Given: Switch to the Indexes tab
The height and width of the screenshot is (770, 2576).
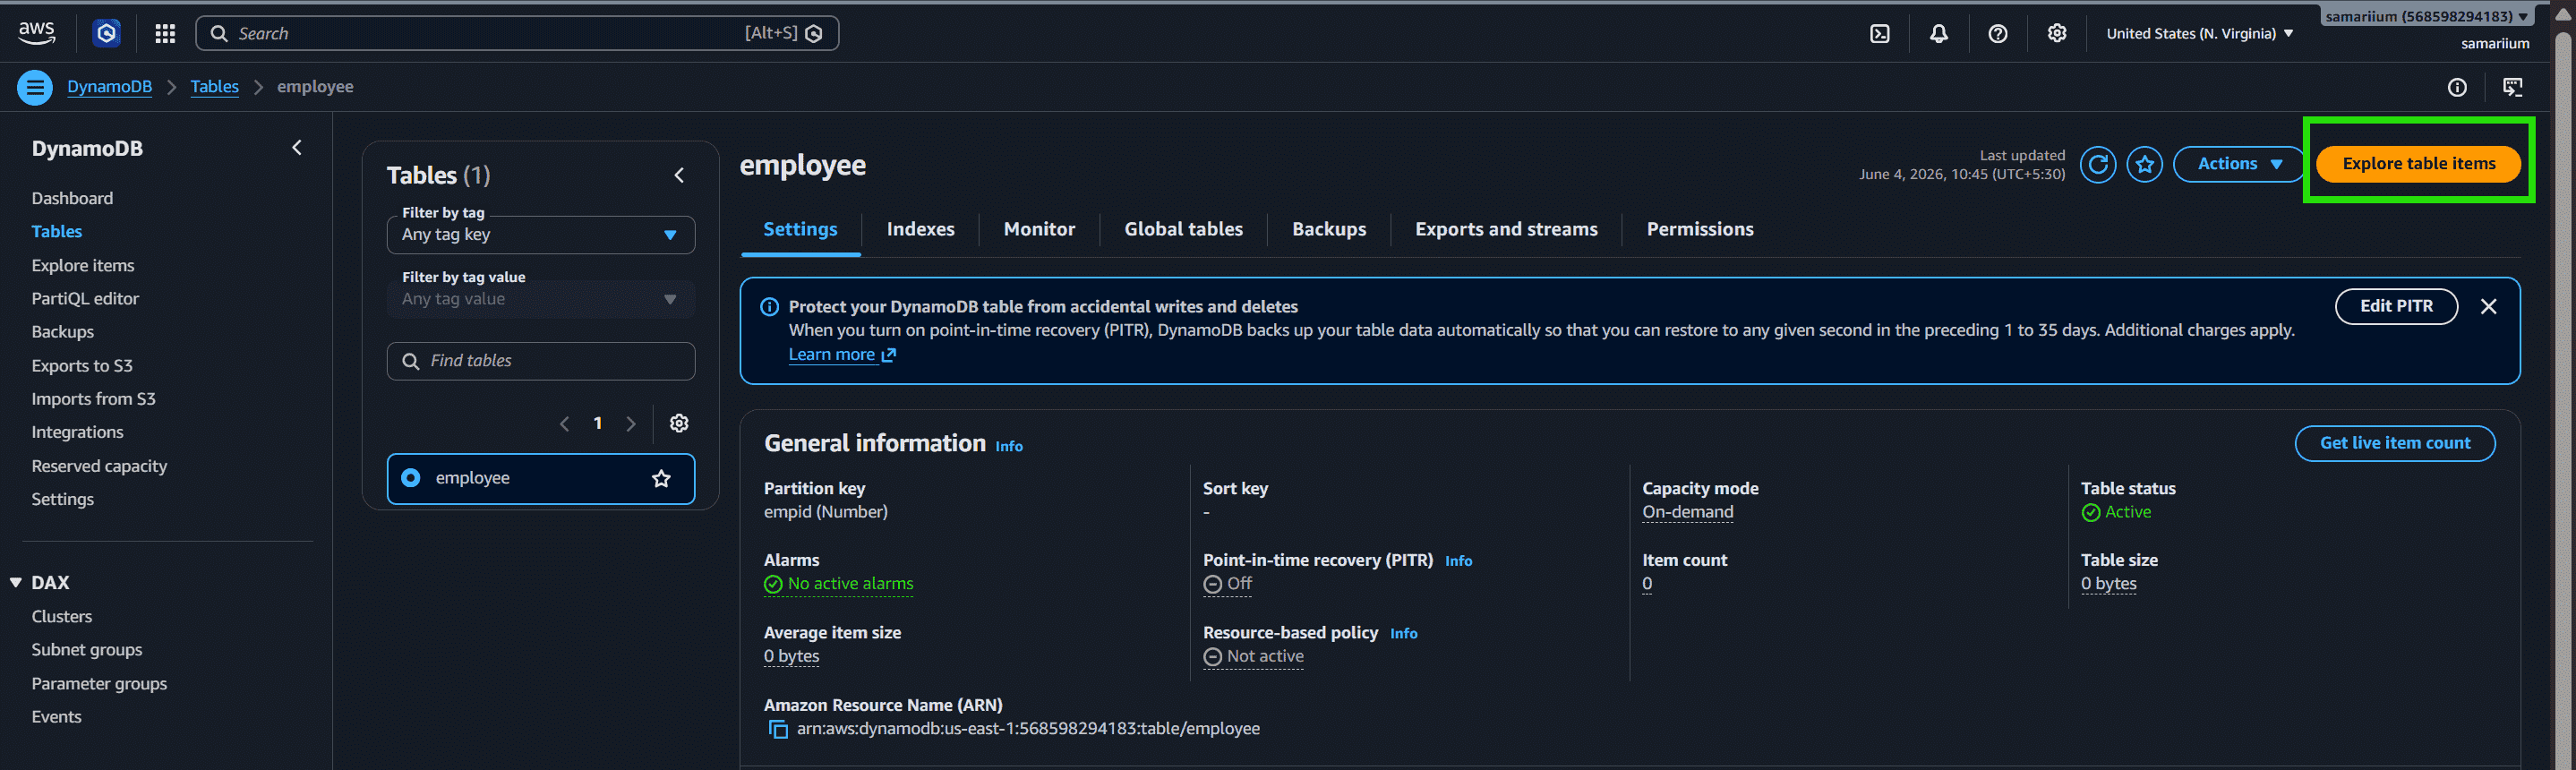Looking at the screenshot, I should [920, 230].
